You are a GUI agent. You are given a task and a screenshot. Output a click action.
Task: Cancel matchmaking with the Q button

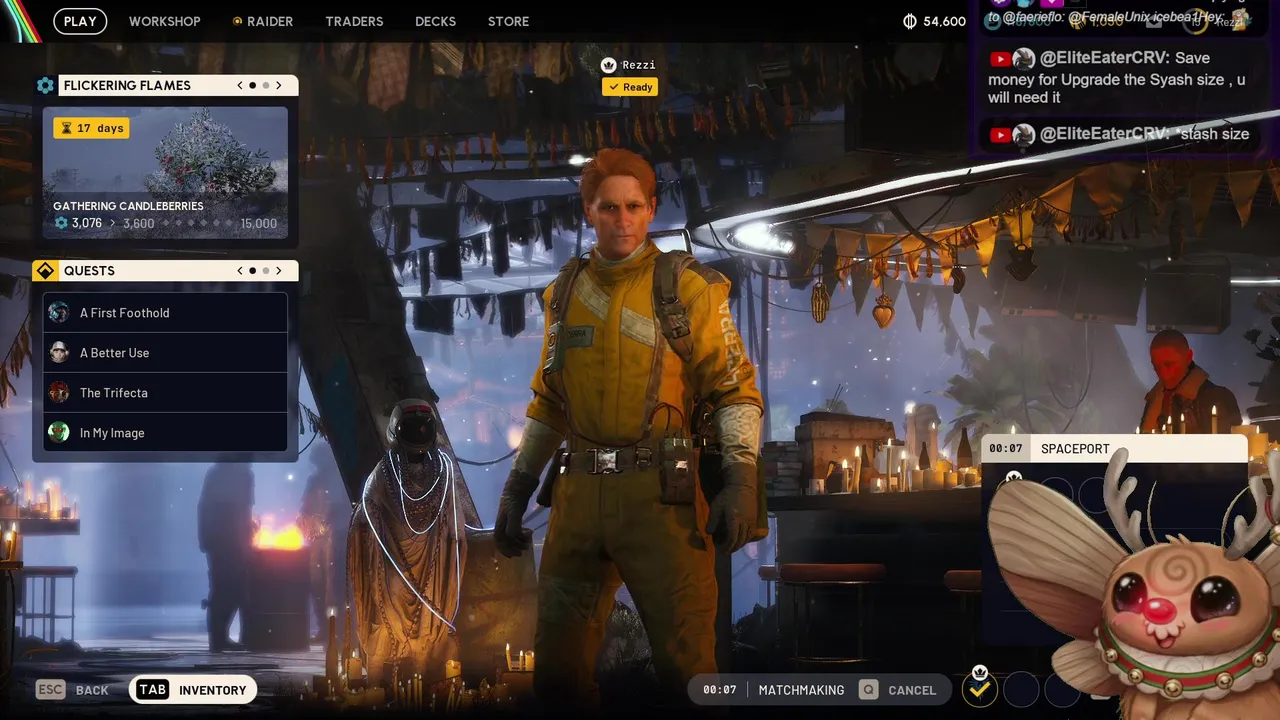[898, 690]
